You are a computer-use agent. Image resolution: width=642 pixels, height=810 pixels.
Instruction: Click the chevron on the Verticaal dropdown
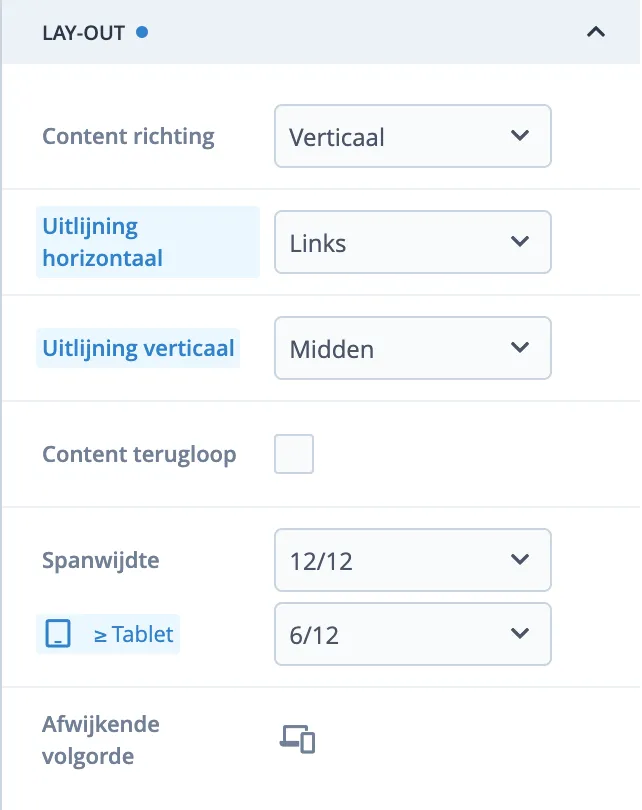[x=519, y=136]
